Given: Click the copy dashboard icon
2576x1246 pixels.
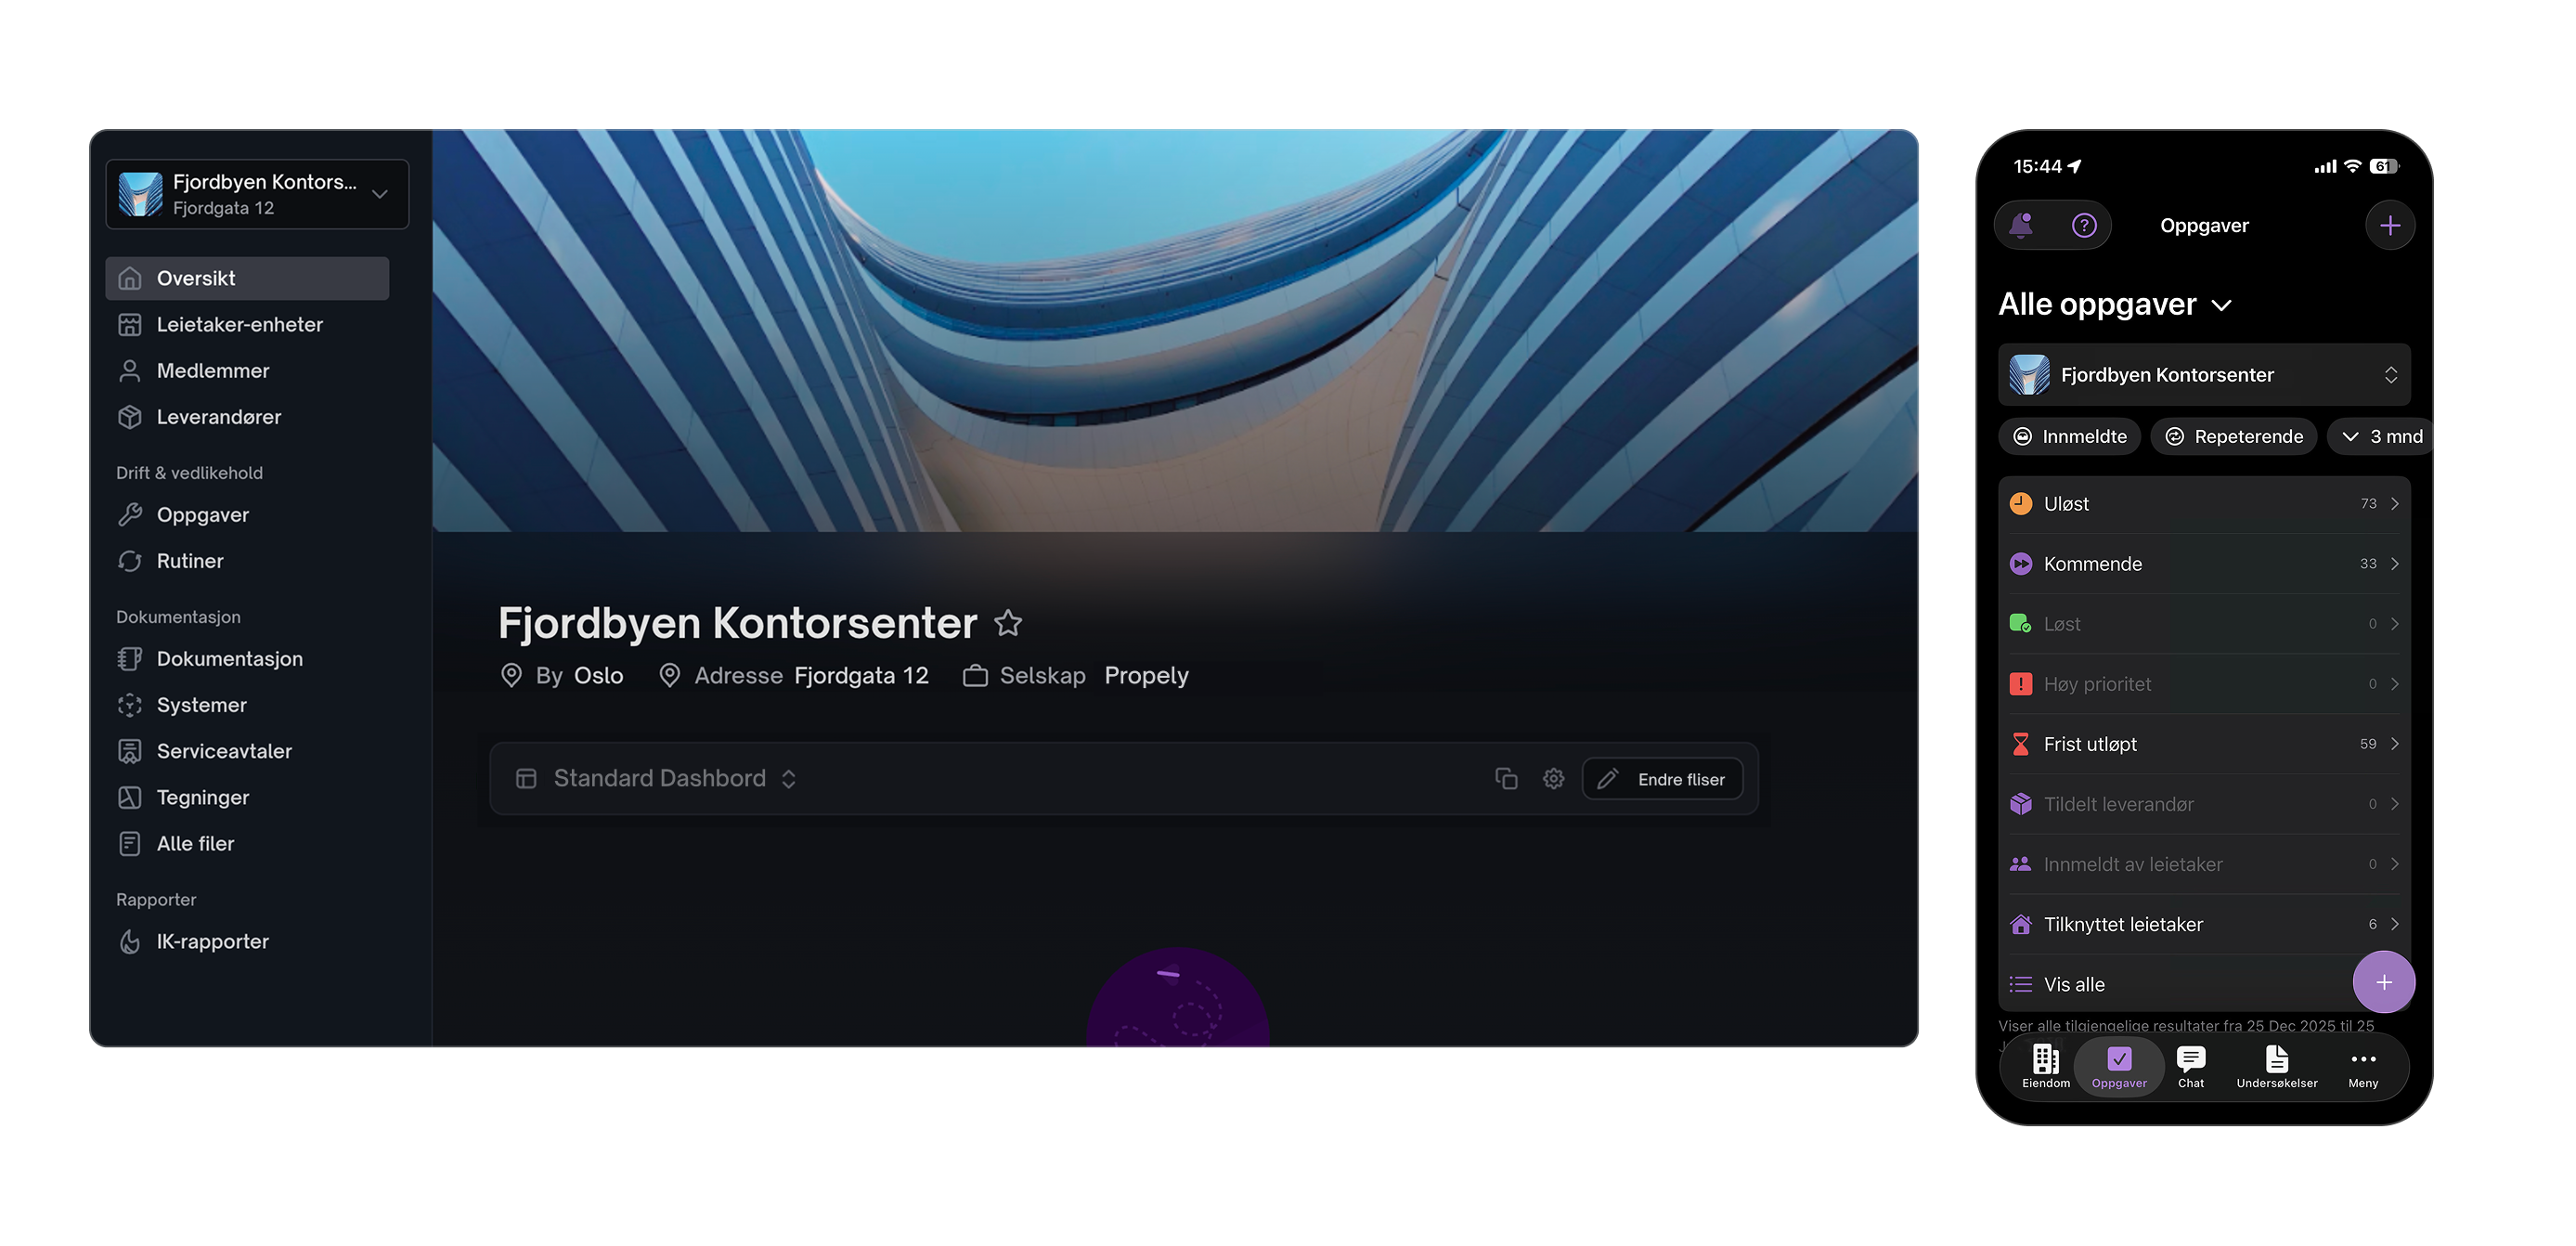Looking at the screenshot, I should [1506, 779].
